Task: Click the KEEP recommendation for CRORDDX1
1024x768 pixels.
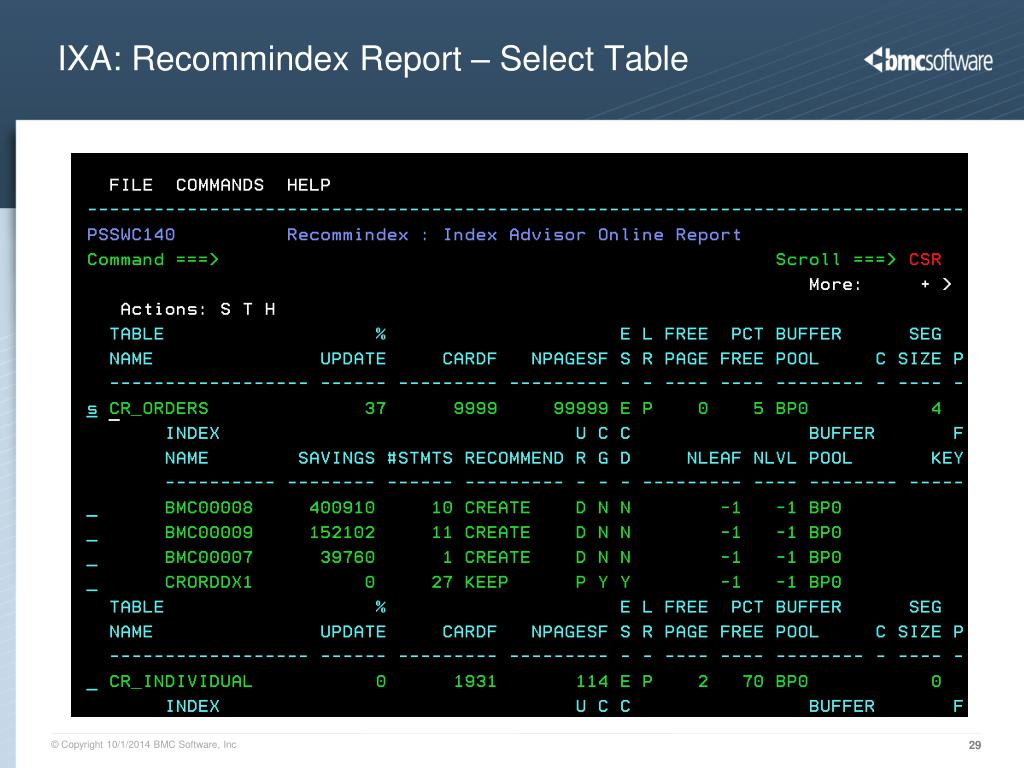Action: click(486, 582)
